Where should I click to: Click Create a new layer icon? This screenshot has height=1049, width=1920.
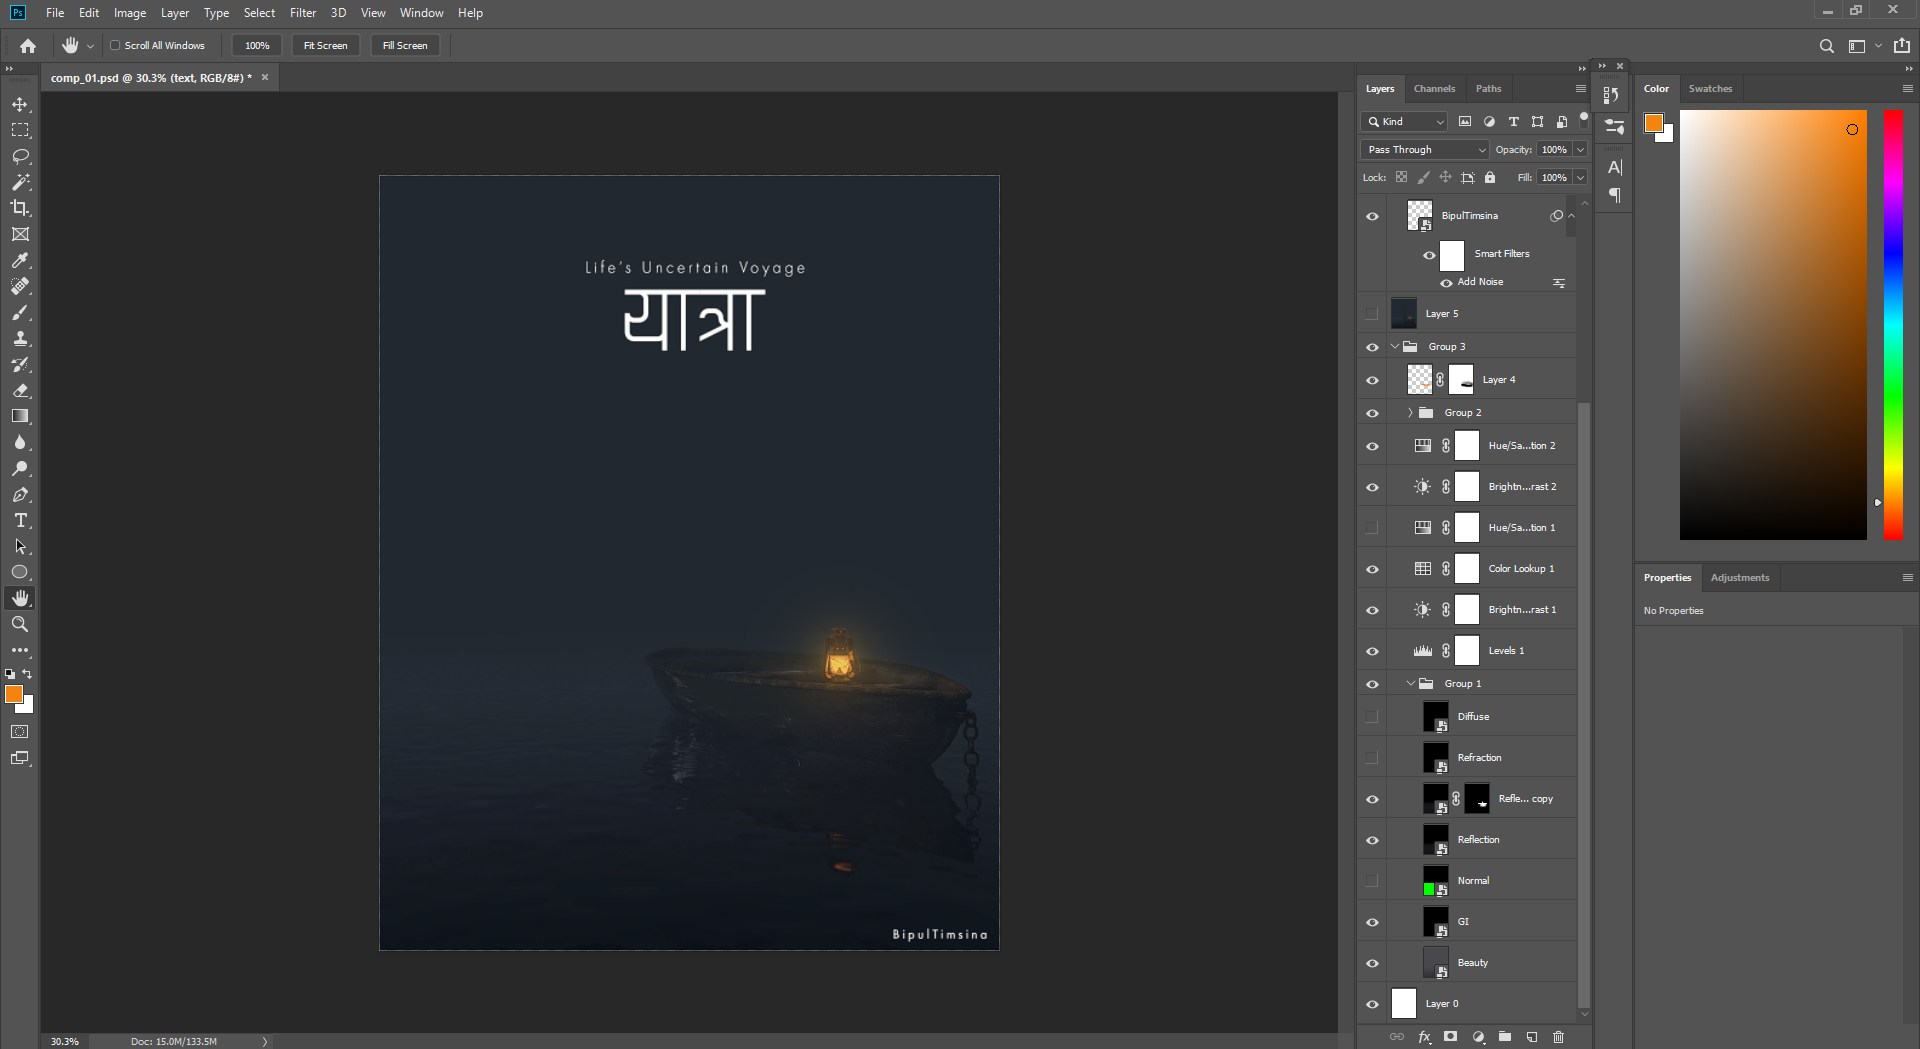tap(1532, 1037)
